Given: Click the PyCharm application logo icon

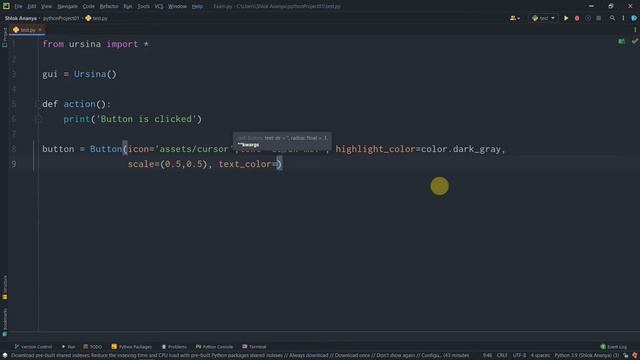Looking at the screenshot, I should coord(6,6).
